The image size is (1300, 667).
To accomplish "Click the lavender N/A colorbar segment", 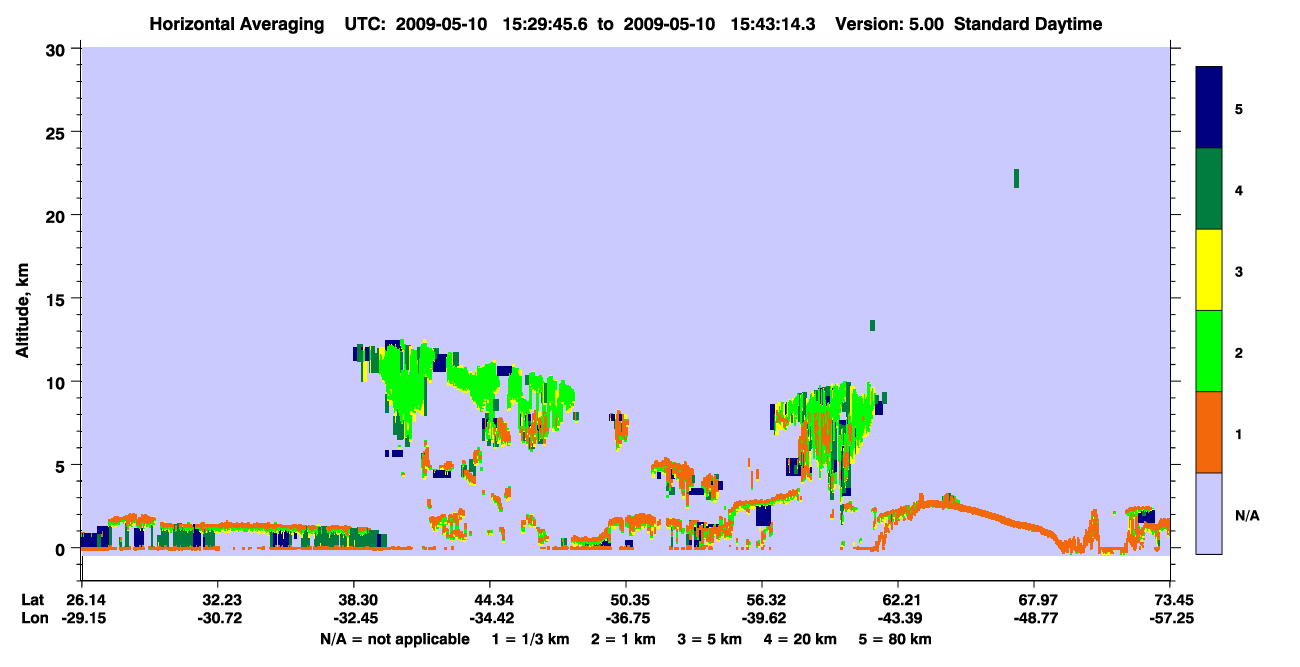I will (1209, 513).
